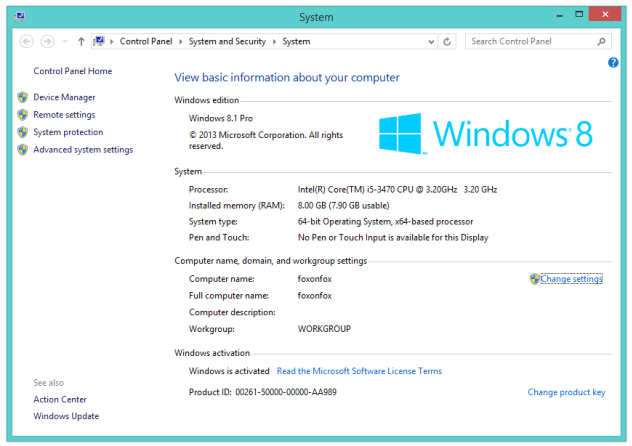Image resolution: width=632 pixels, height=446 pixels.
Task: Click shield icon next to Change settings
Action: pyautogui.click(x=534, y=279)
